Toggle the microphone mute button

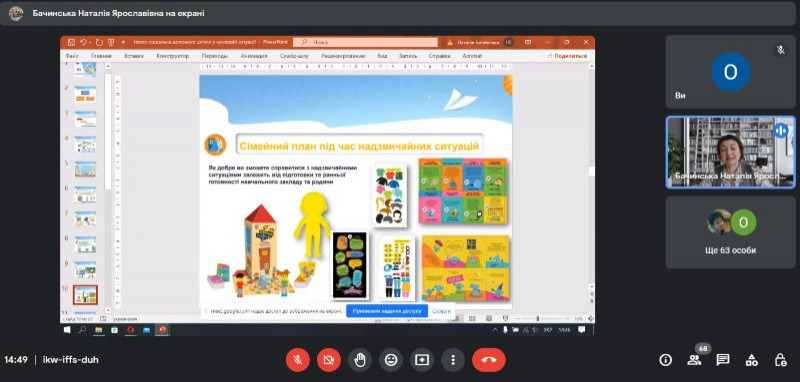[x=297, y=360]
